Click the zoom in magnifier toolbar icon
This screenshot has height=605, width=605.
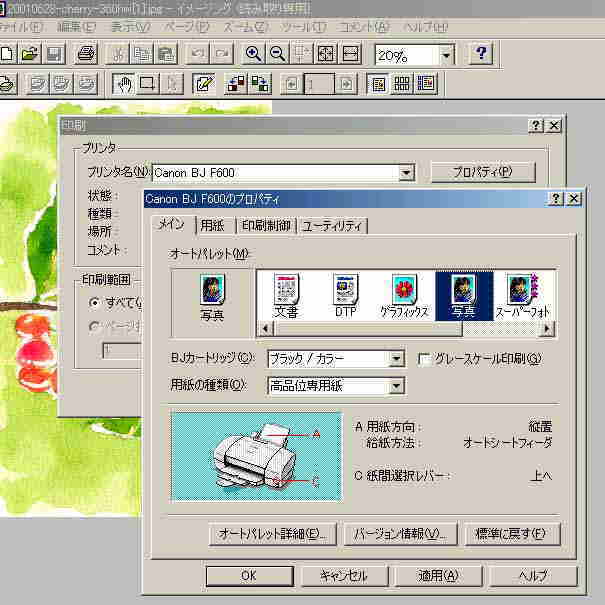254,54
